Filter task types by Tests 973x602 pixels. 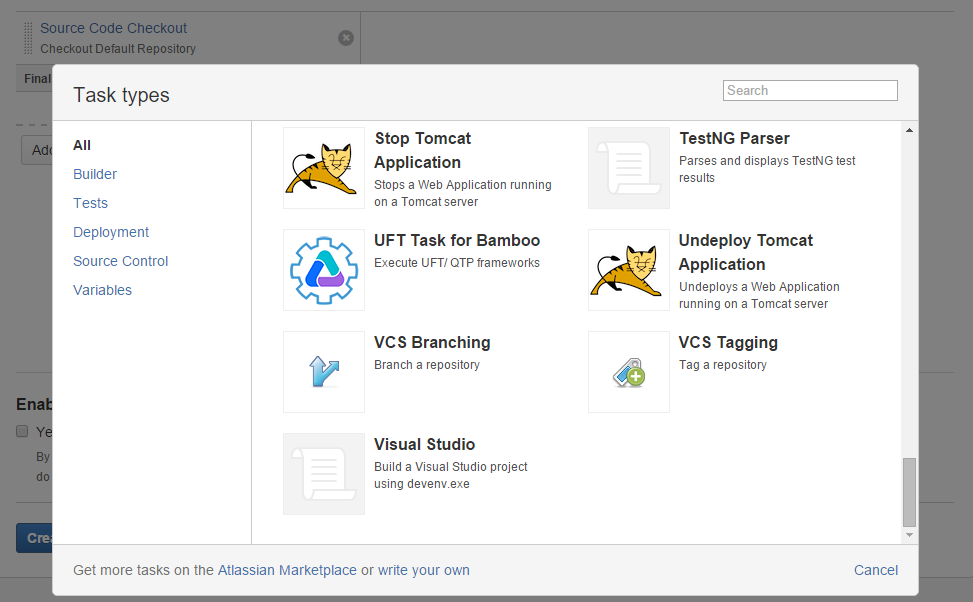(x=91, y=204)
